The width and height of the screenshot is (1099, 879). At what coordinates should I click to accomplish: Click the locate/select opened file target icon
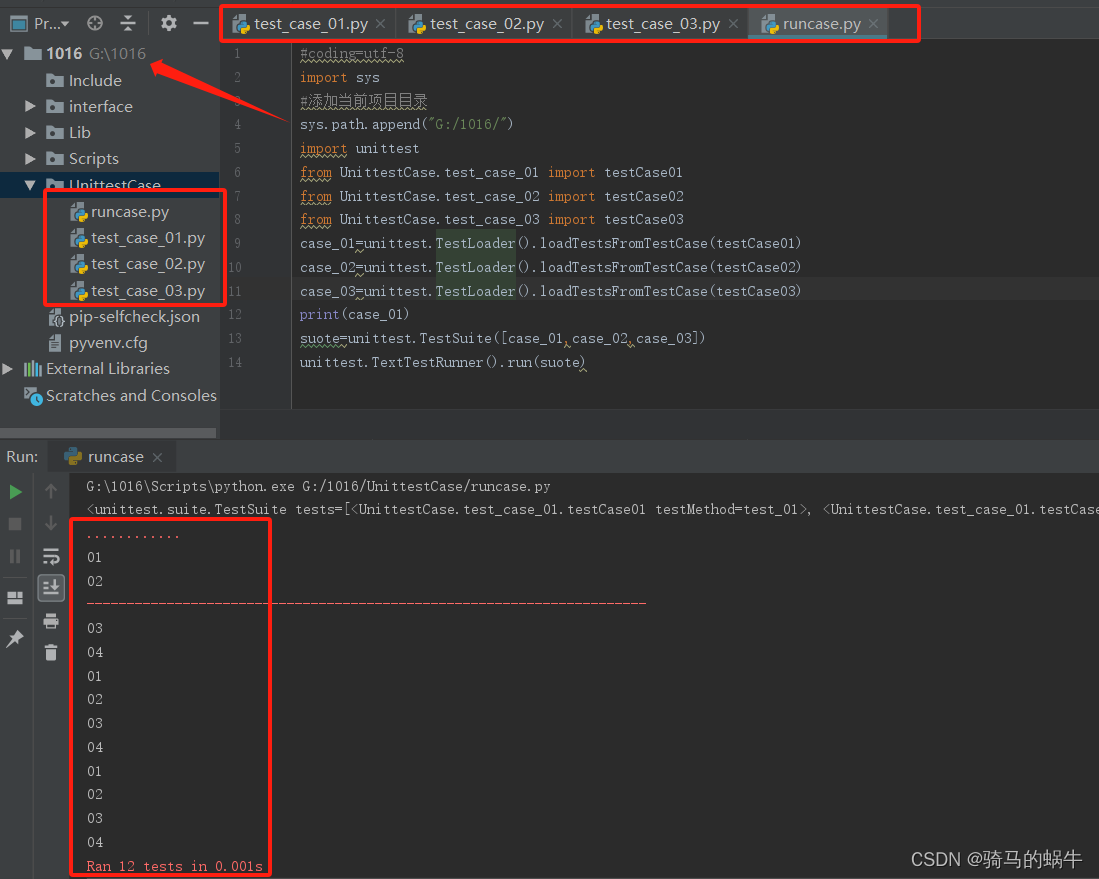(95, 24)
